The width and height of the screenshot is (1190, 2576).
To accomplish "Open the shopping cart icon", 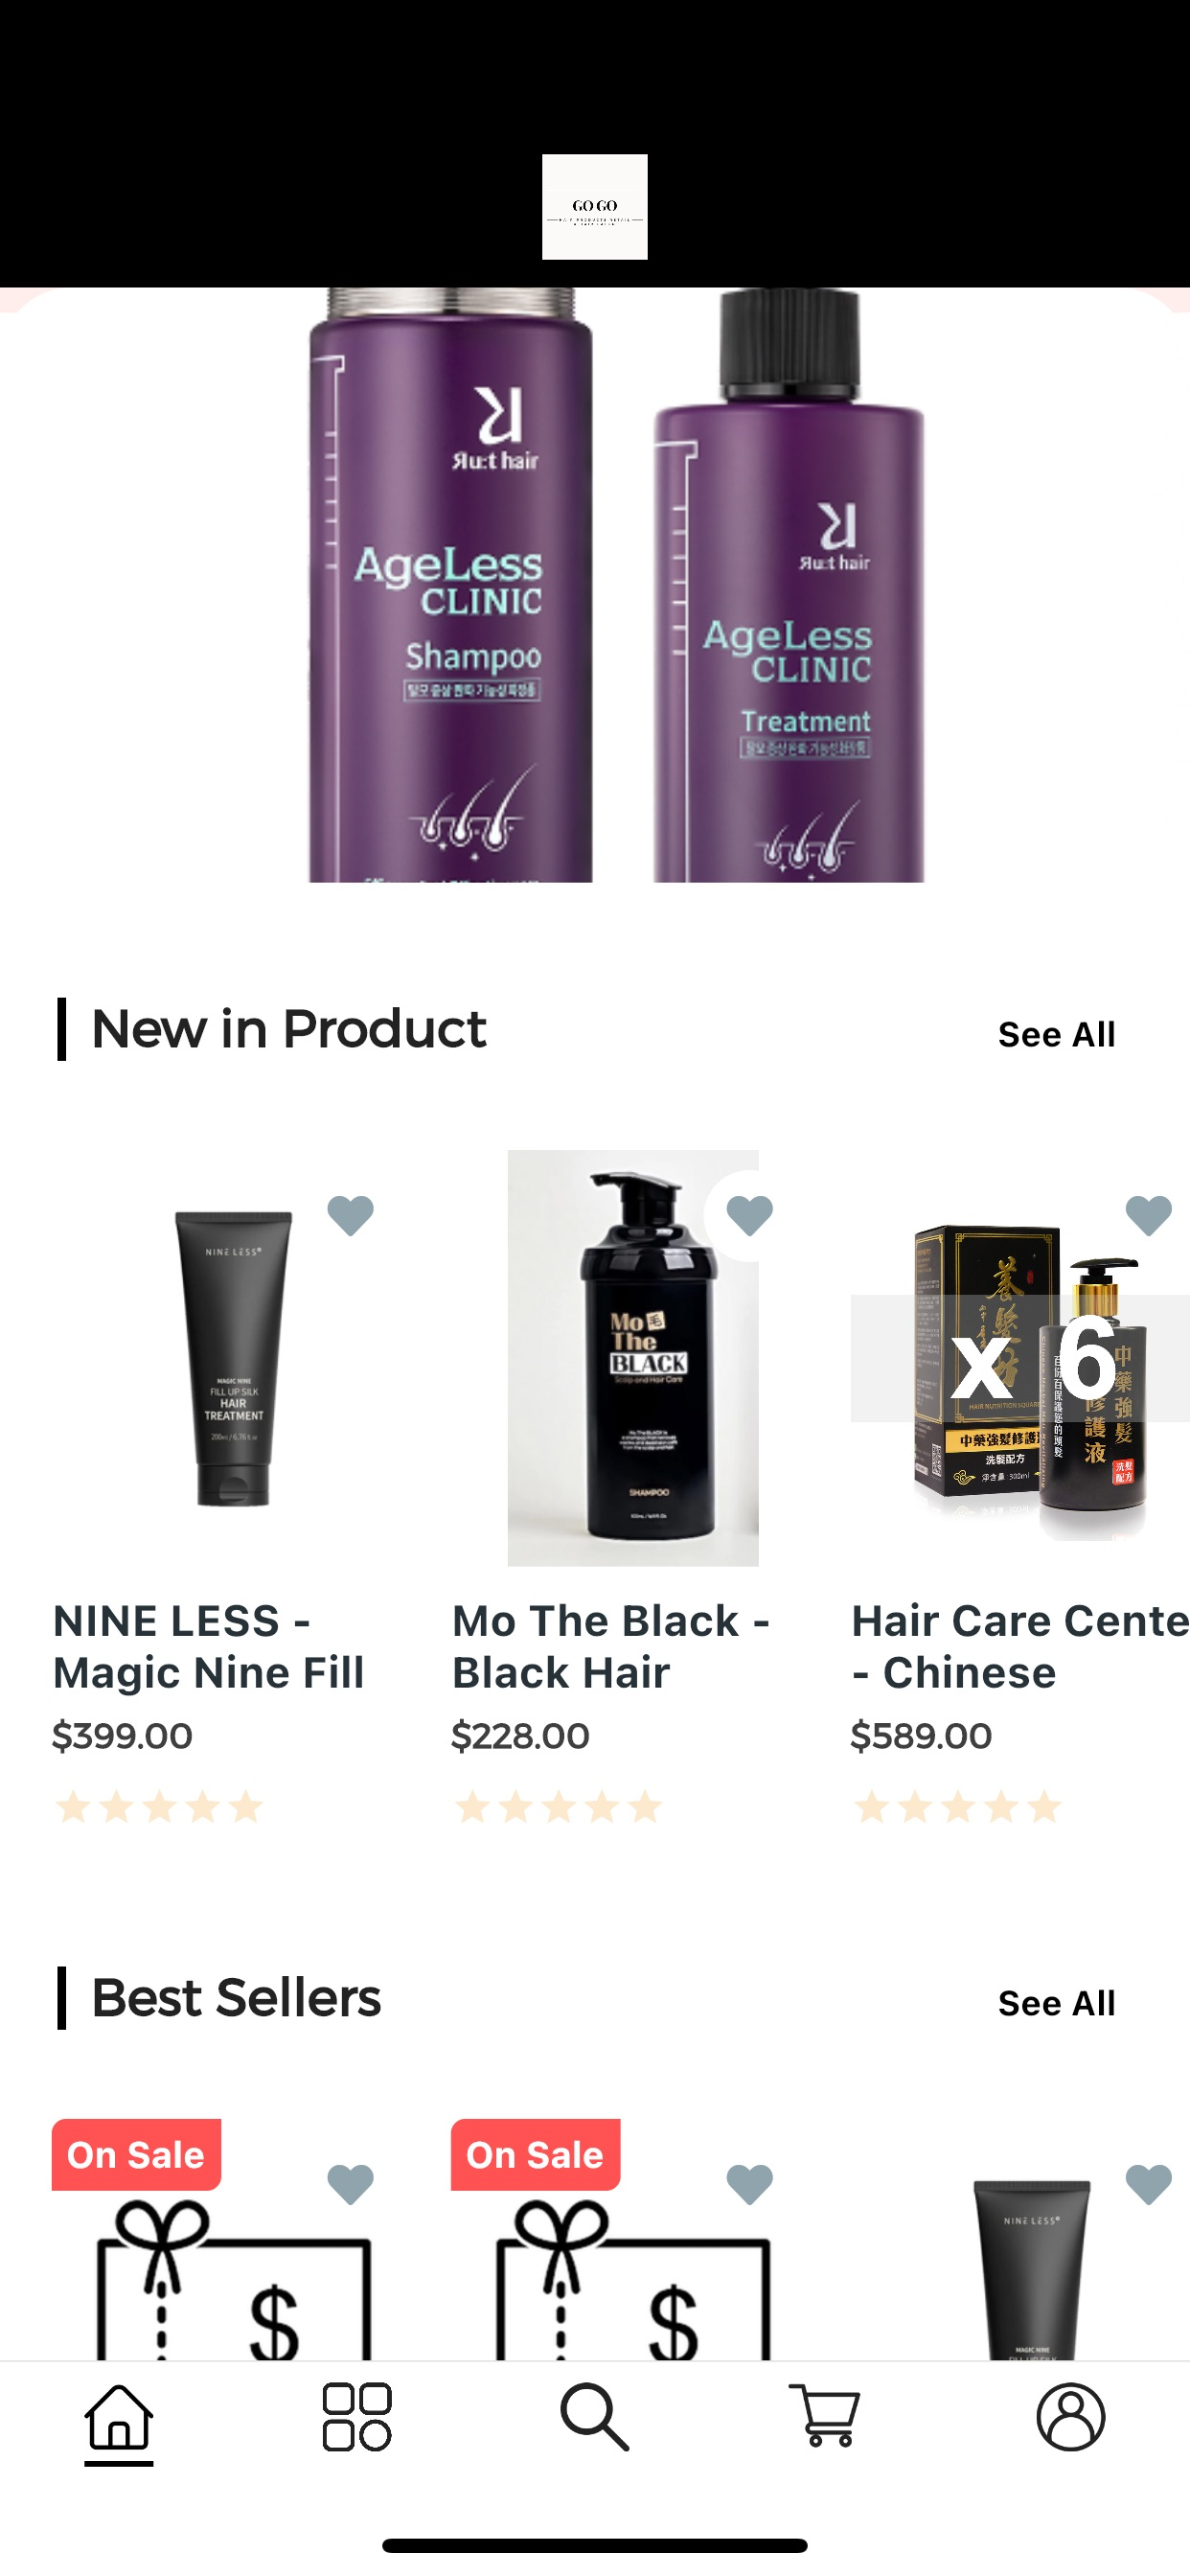I will point(825,2416).
